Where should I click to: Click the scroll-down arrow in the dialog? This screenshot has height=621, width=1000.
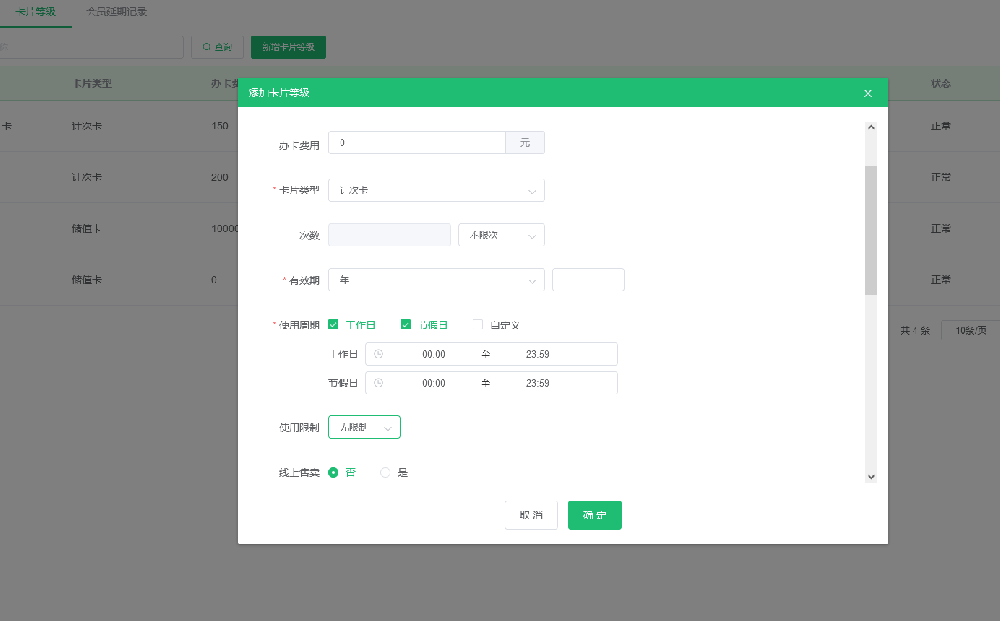tap(870, 477)
